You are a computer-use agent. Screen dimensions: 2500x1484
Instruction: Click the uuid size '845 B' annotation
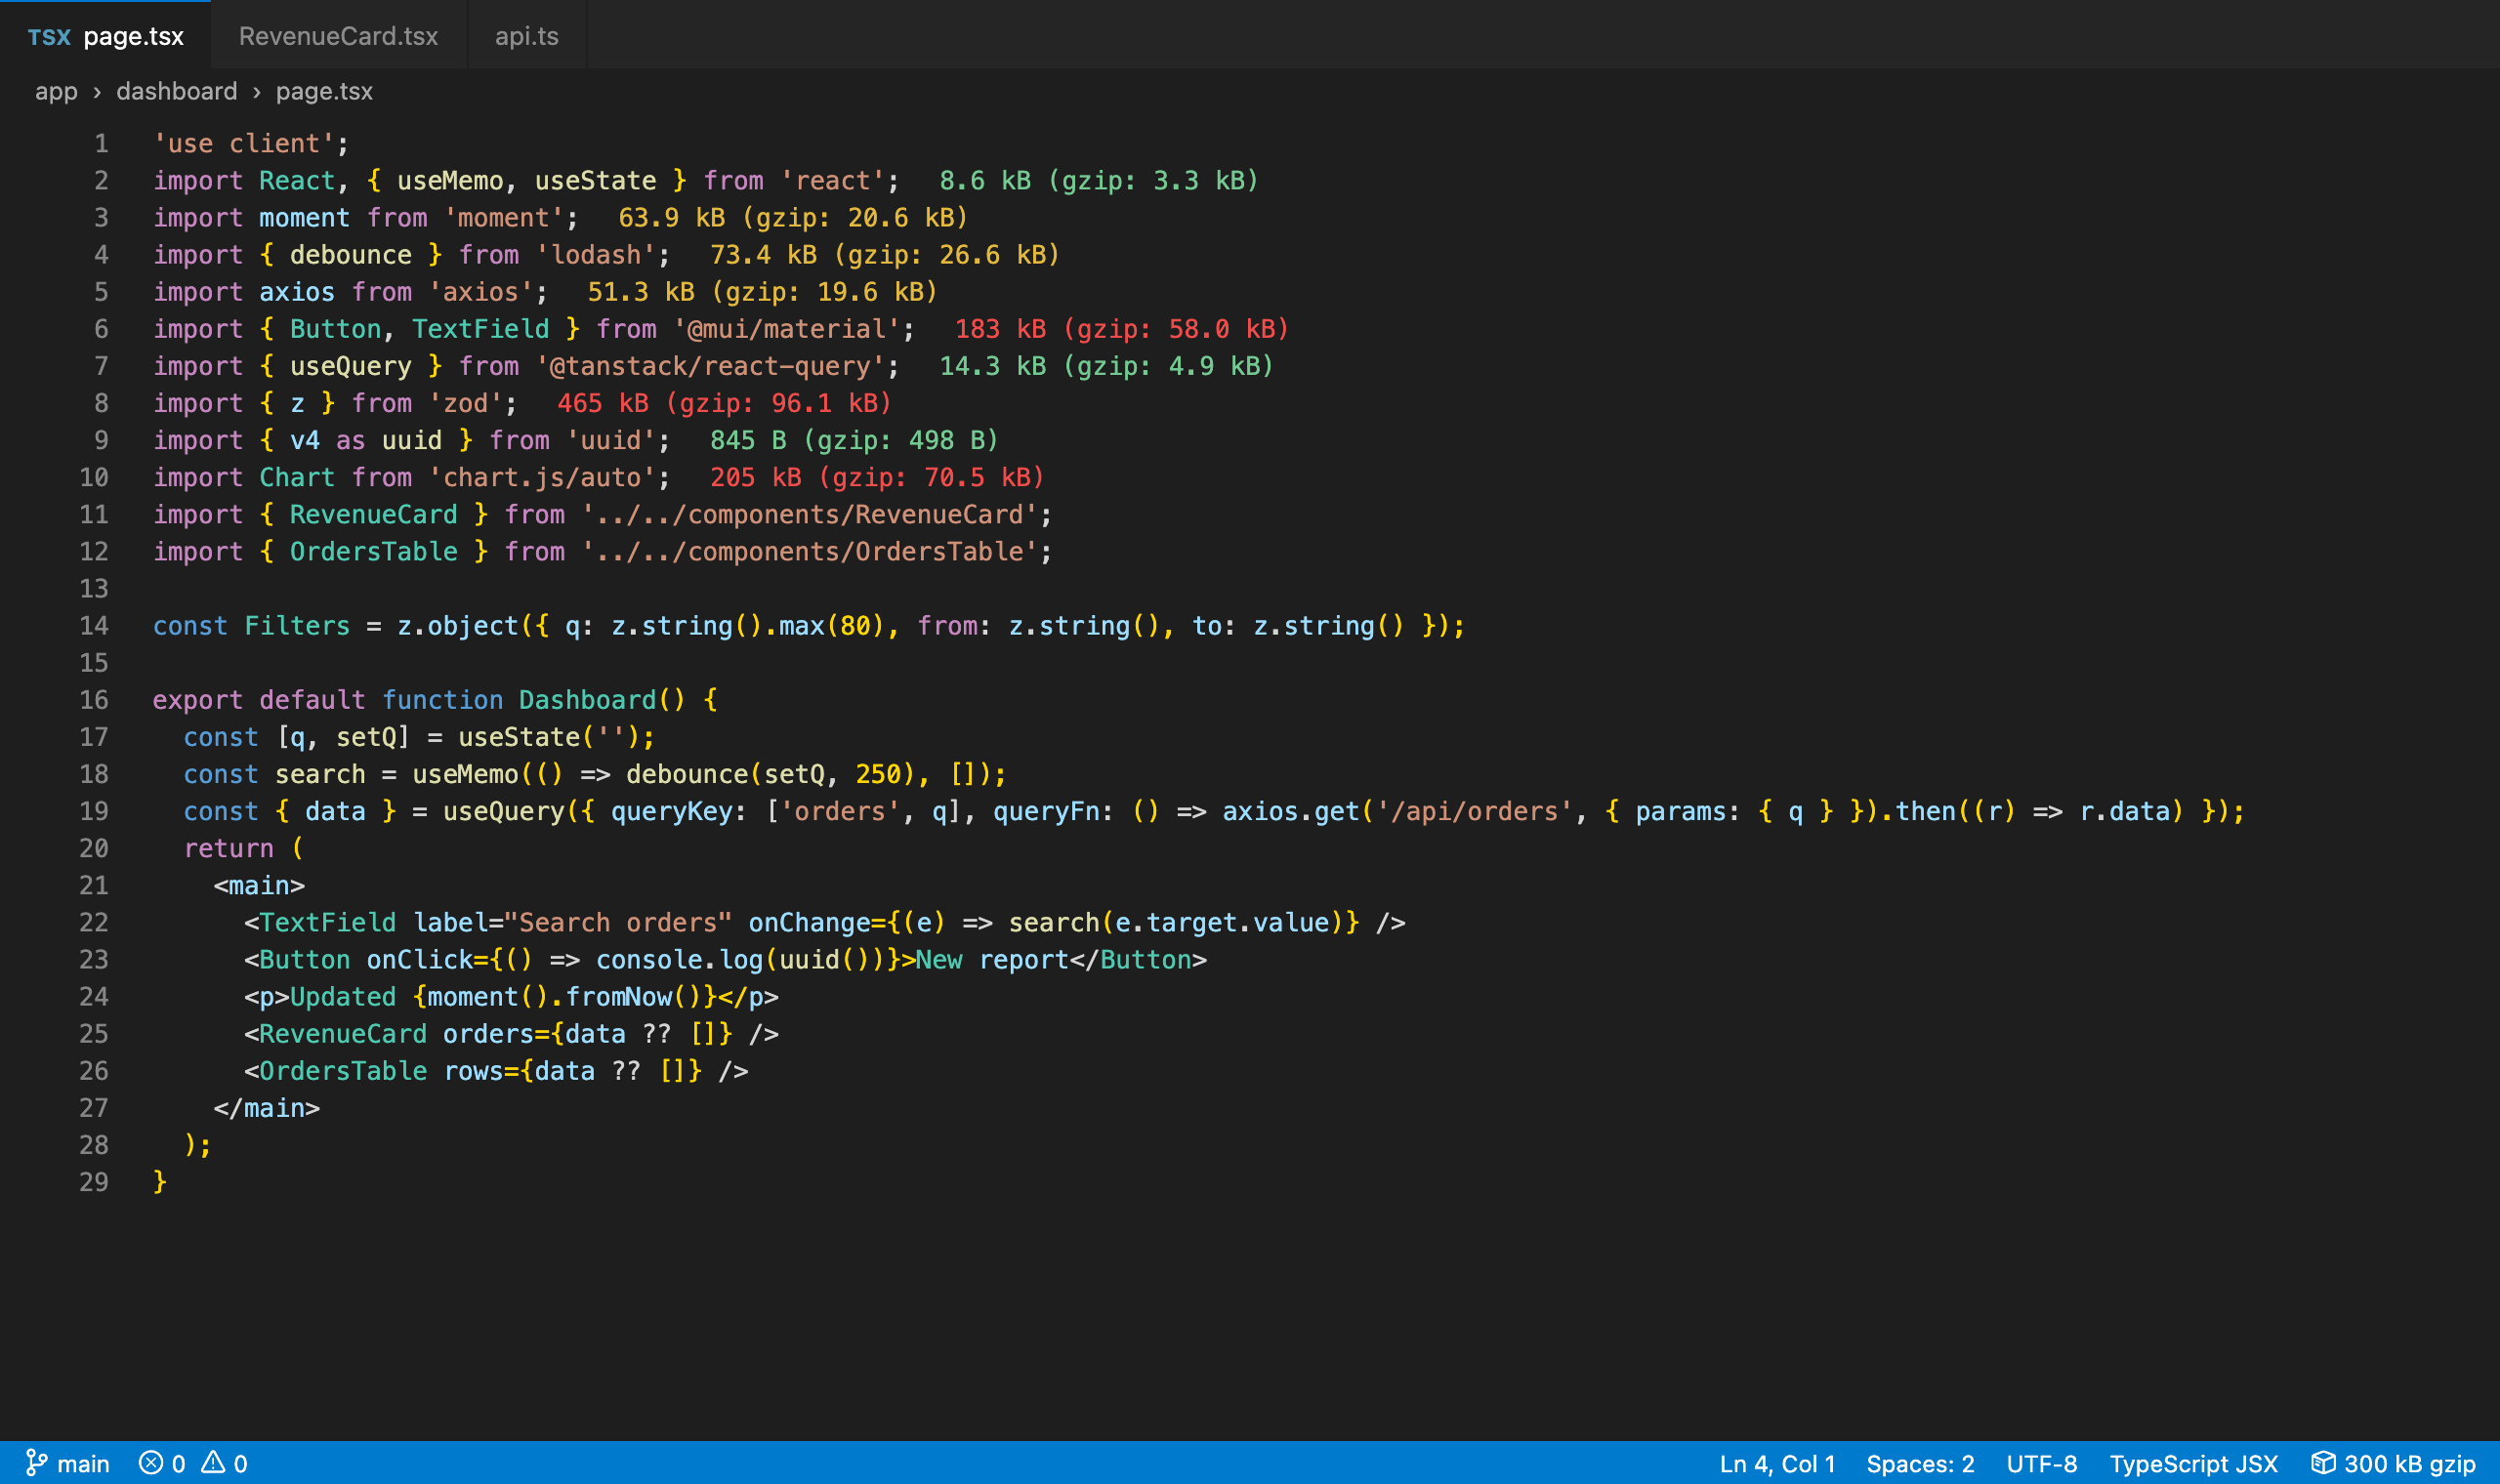coord(854,440)
